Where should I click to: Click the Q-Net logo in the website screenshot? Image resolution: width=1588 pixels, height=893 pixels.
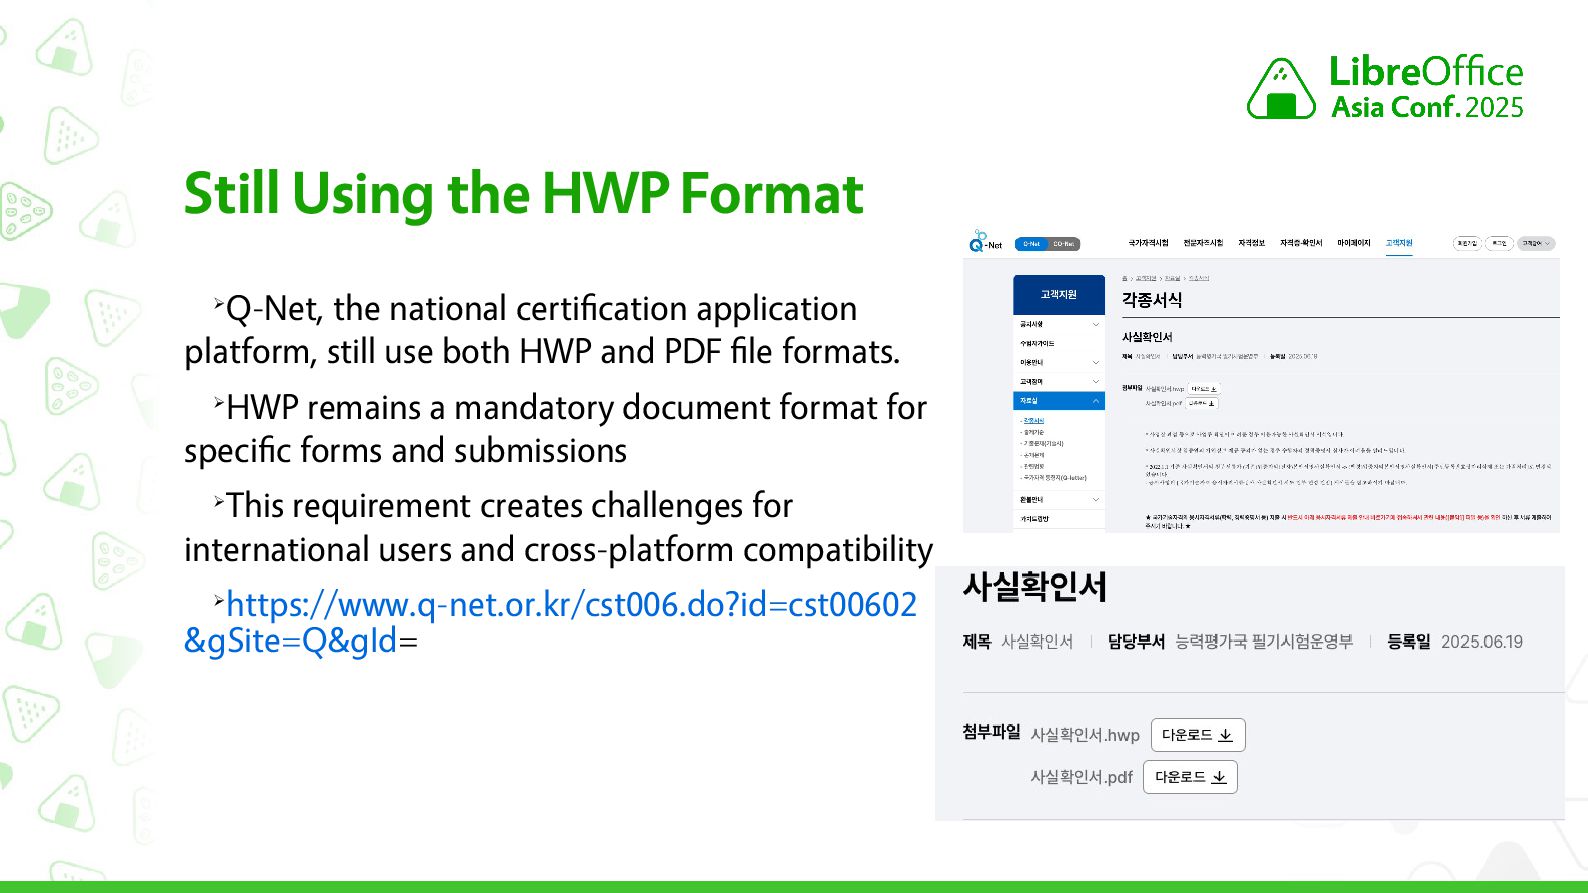coord(985,241)
